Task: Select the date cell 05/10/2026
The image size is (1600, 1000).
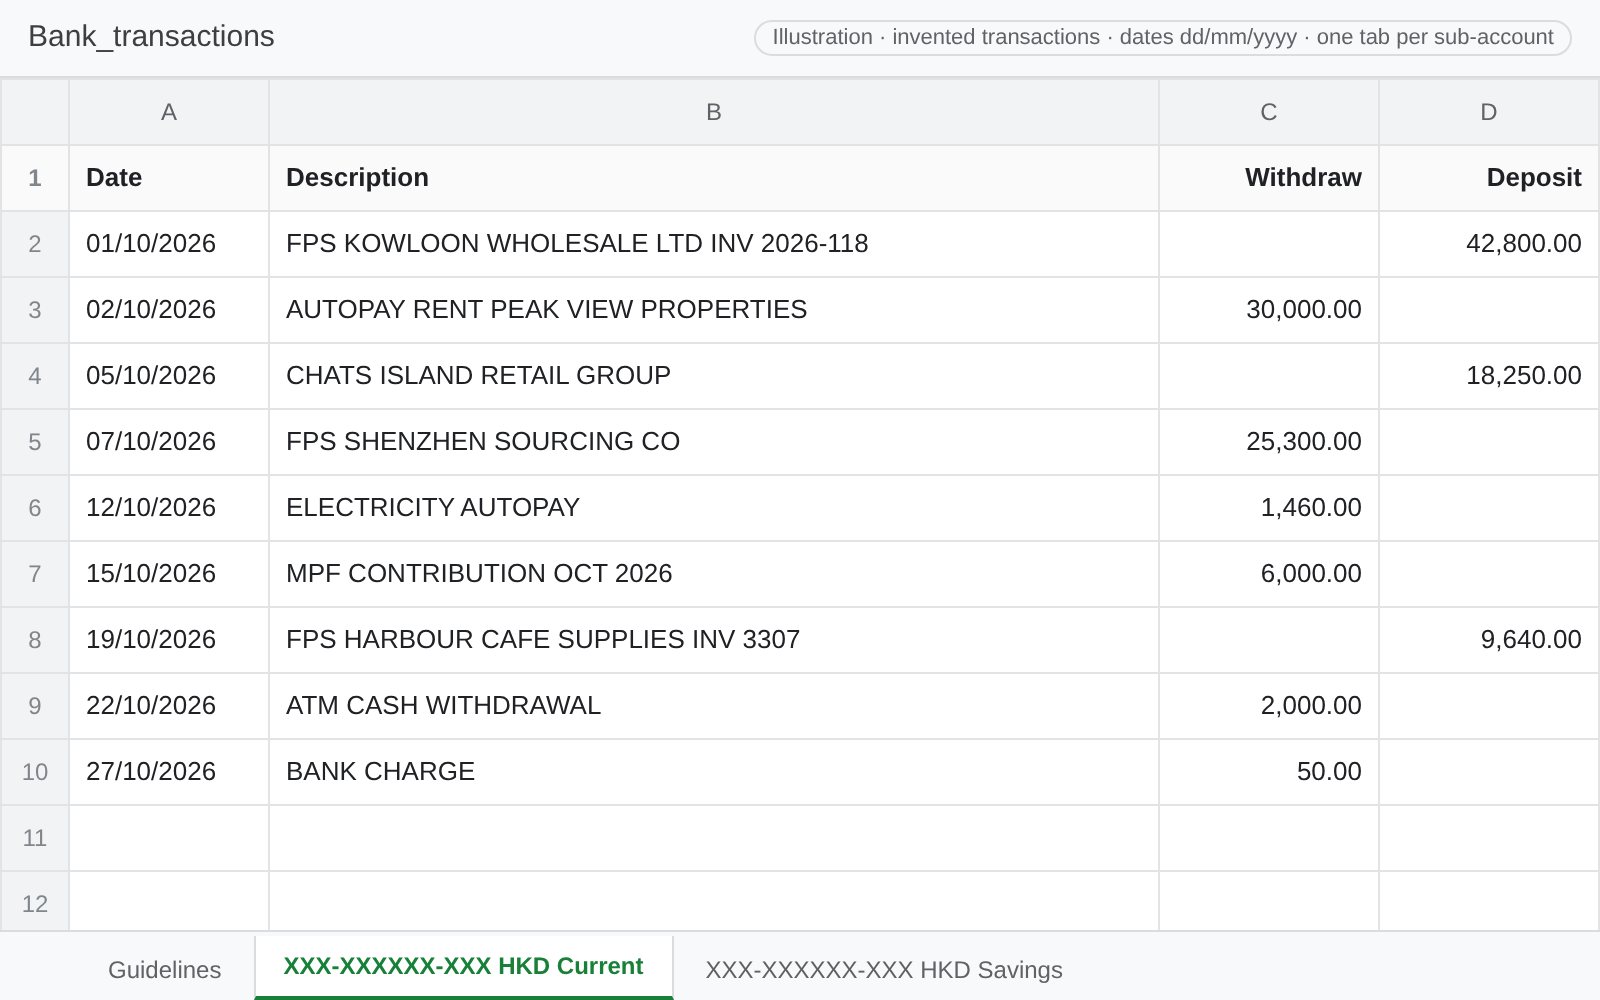Action: (169, 376)
